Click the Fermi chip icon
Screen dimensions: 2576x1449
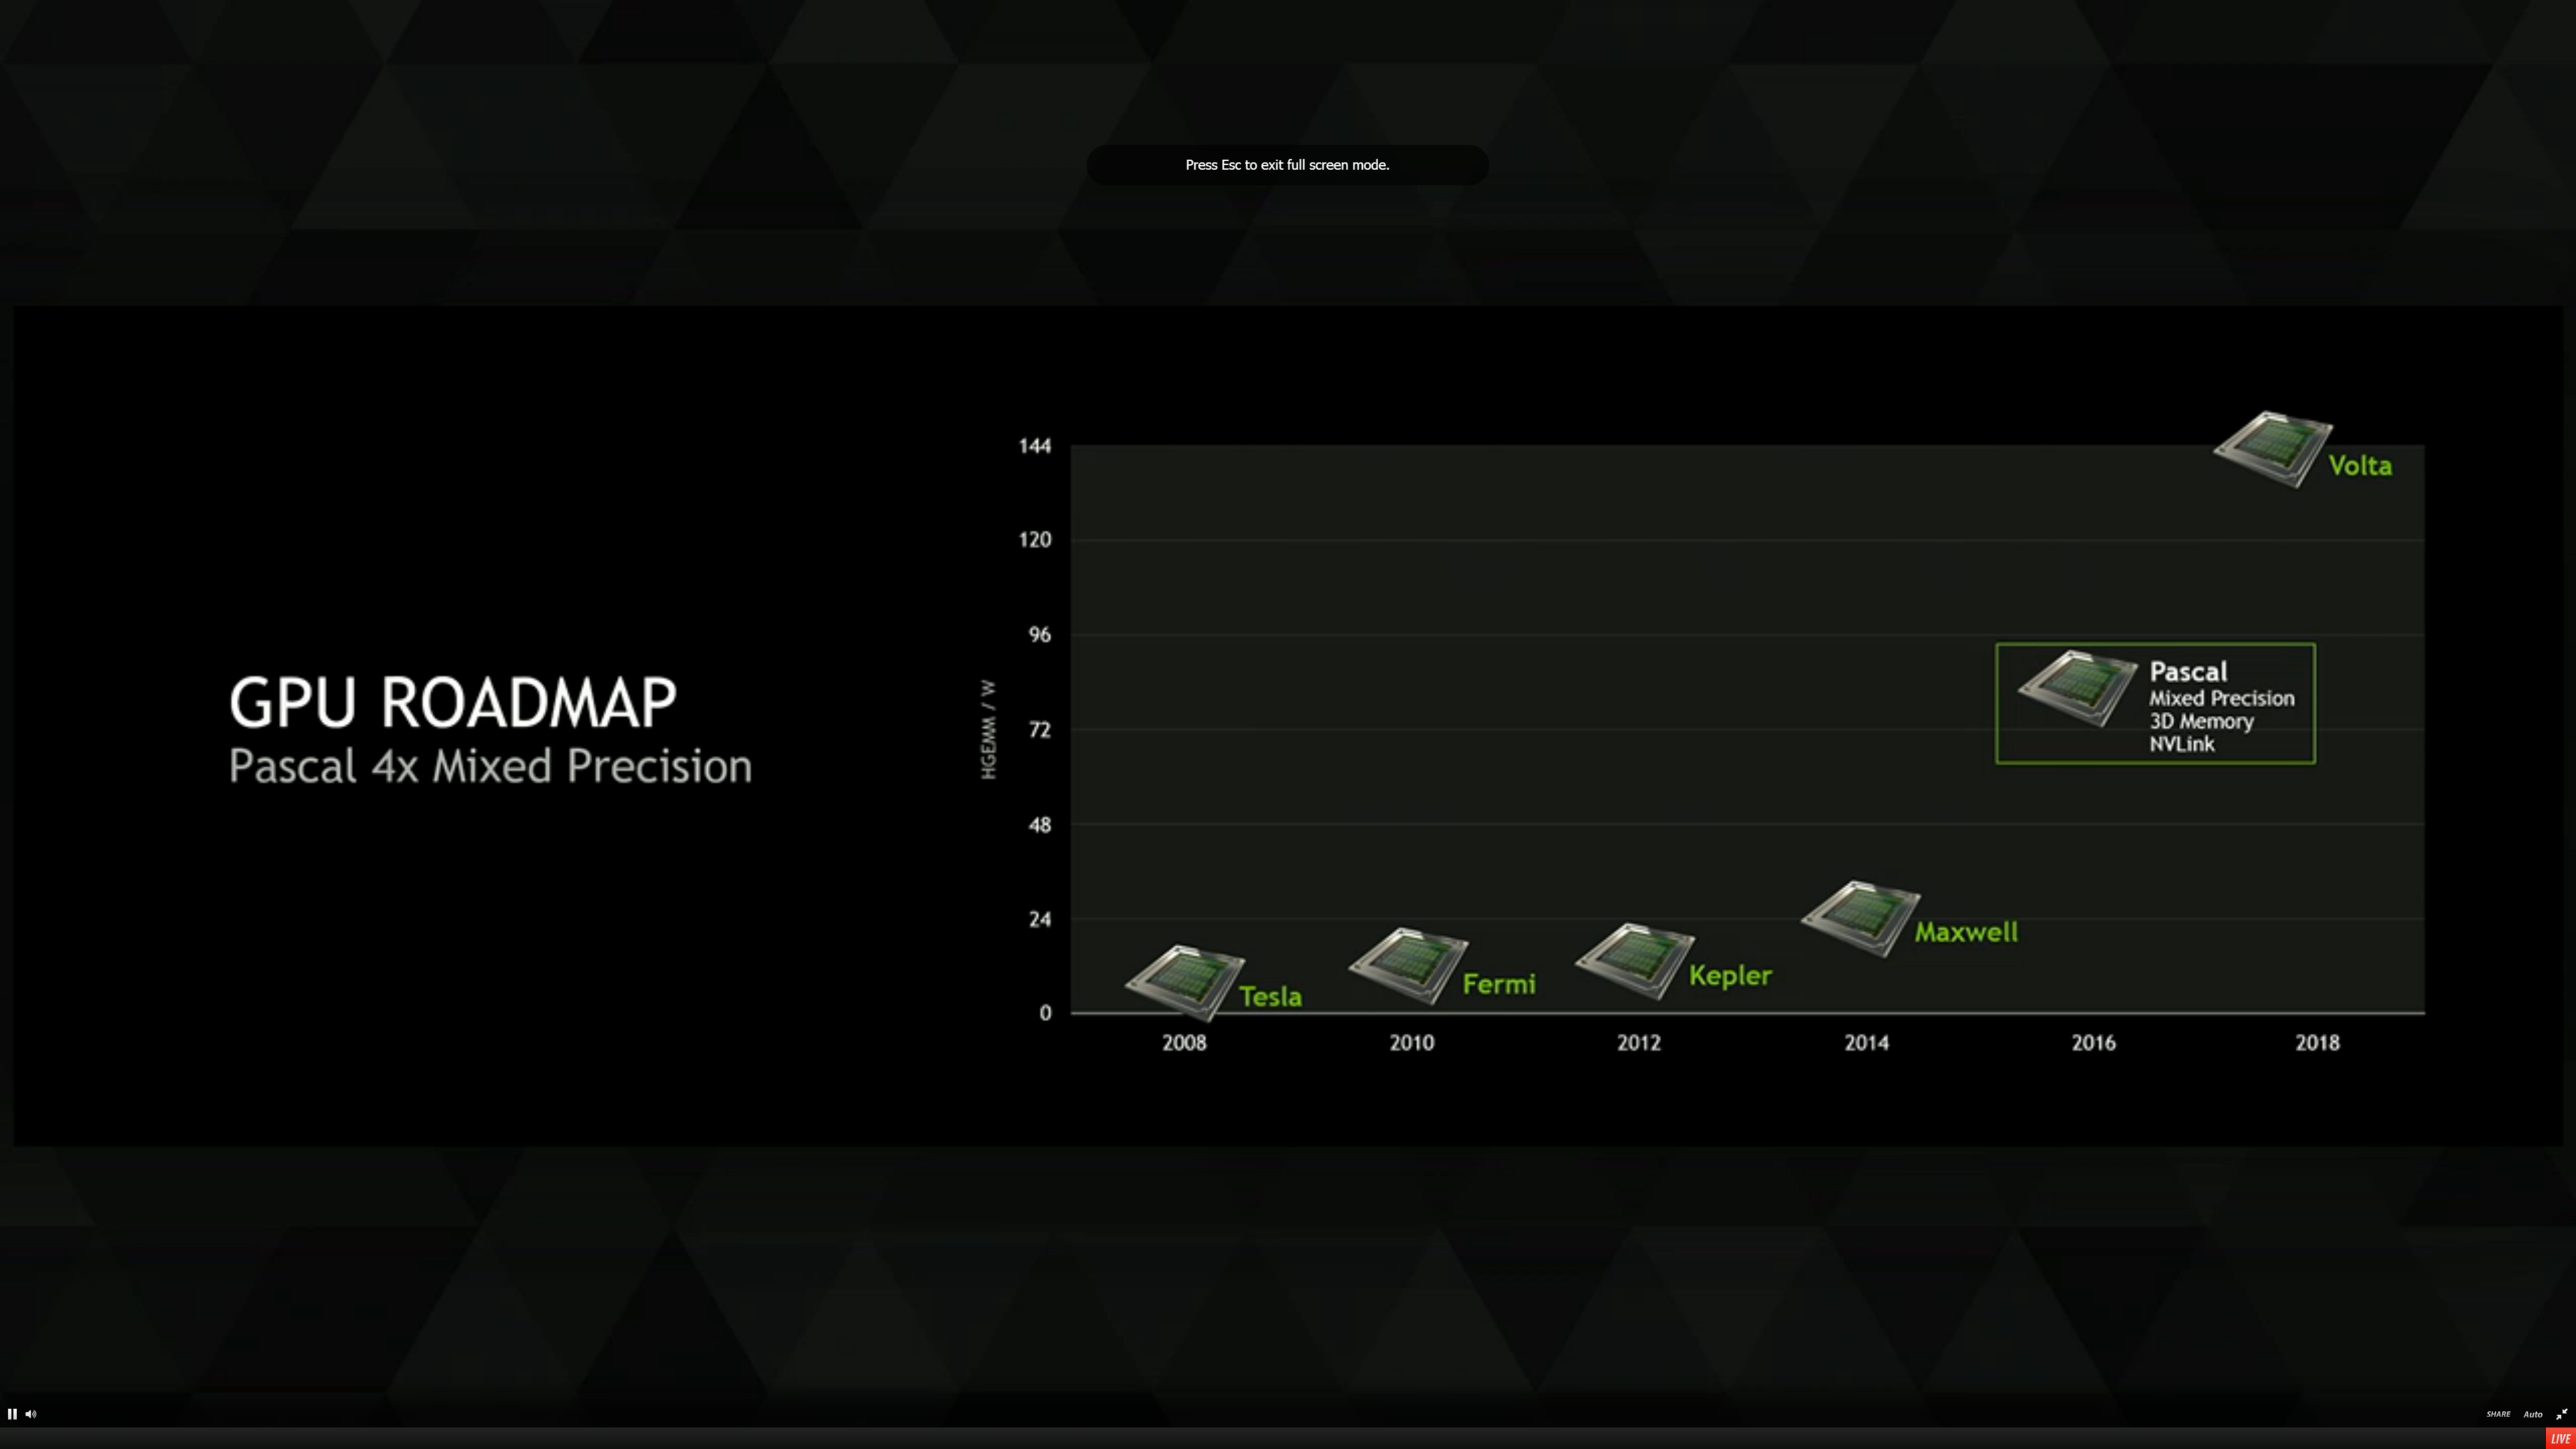click(1408, 965)
